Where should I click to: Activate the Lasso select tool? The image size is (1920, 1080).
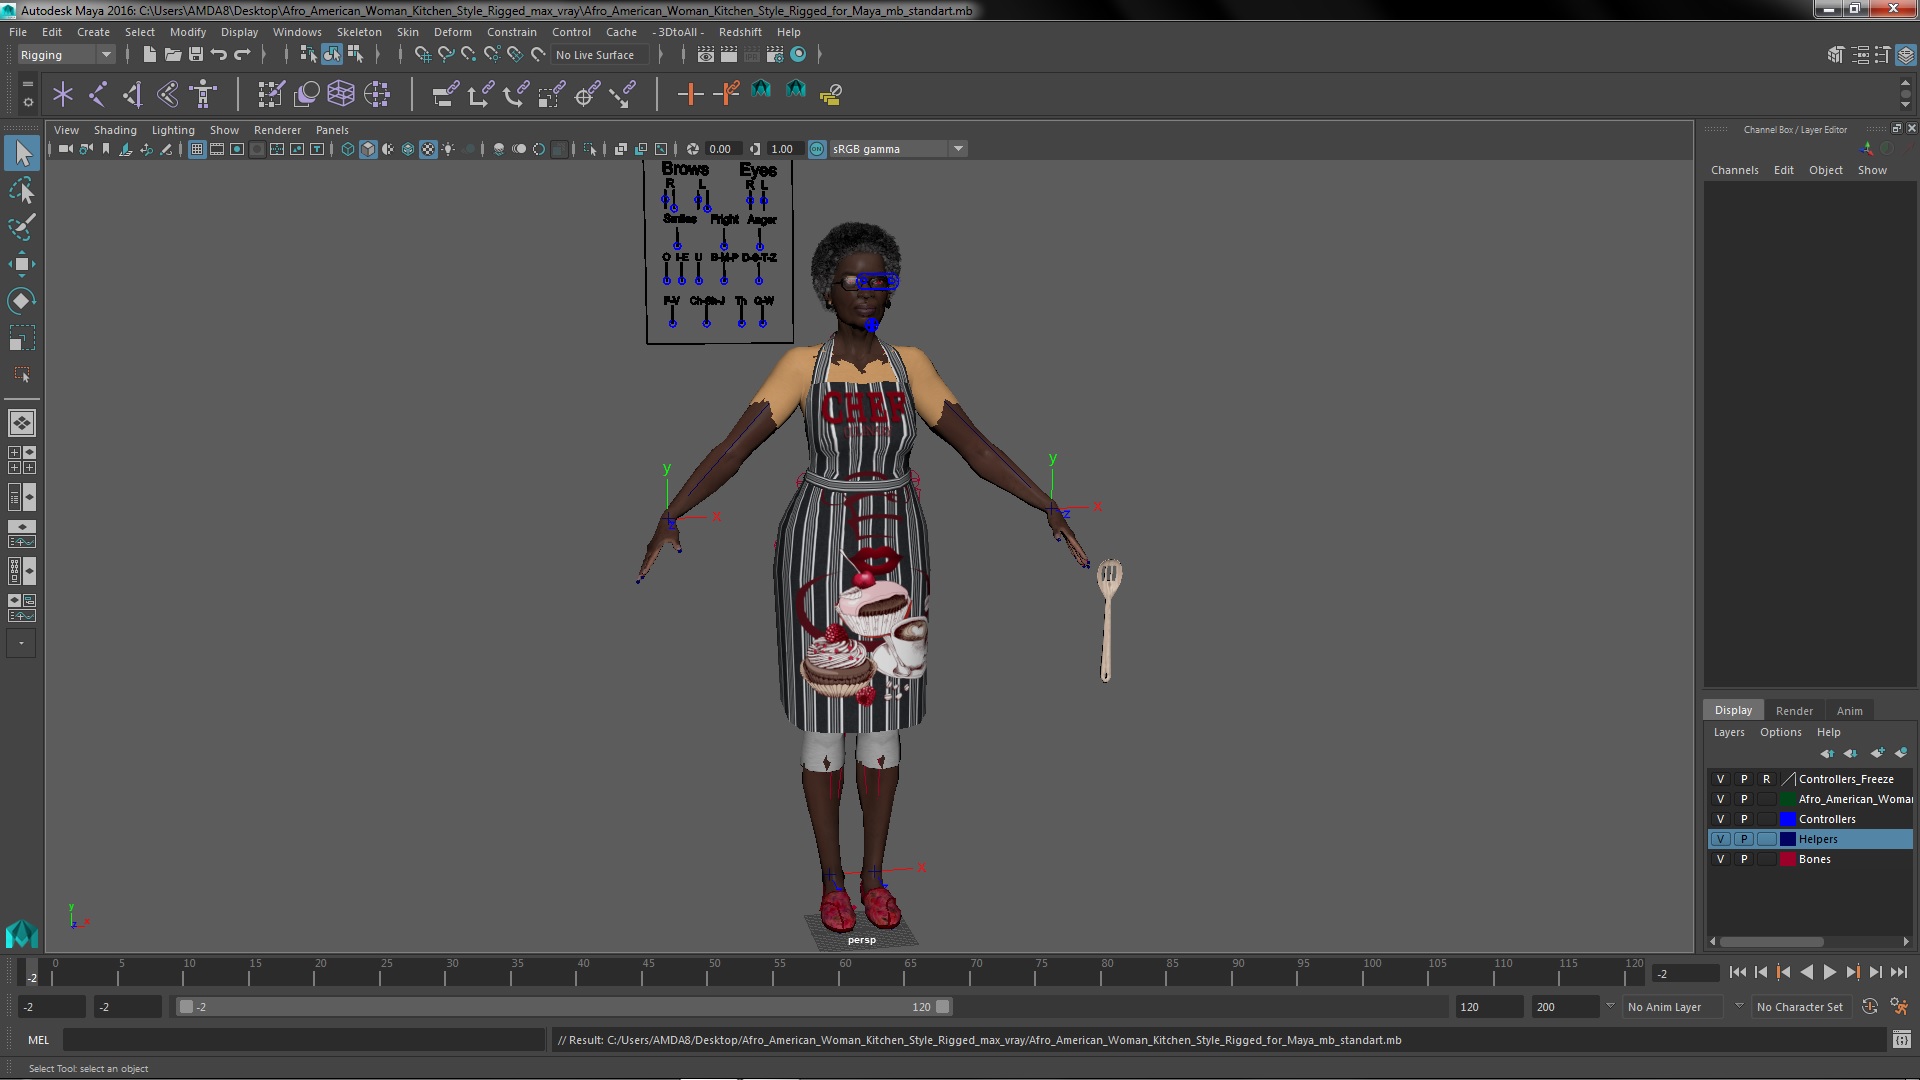click(x=22, y=190)
